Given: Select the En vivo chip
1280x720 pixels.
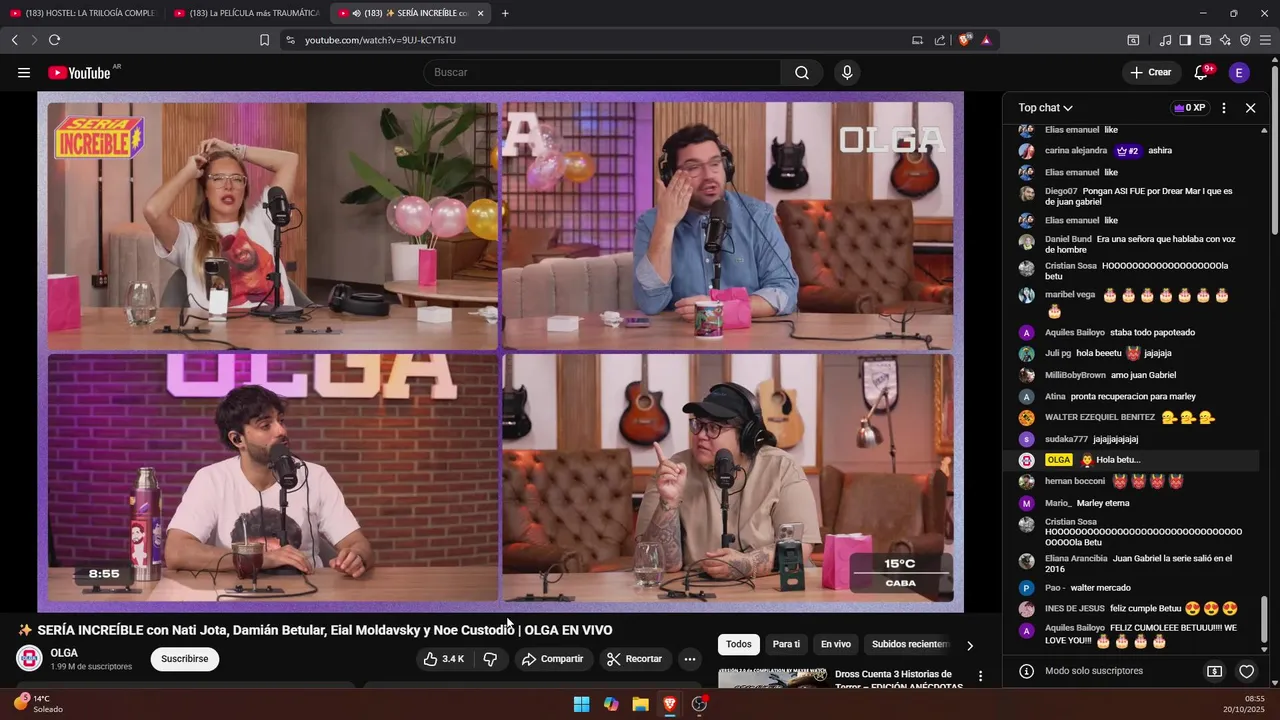Looking at the screenshot, I should 836,644.
